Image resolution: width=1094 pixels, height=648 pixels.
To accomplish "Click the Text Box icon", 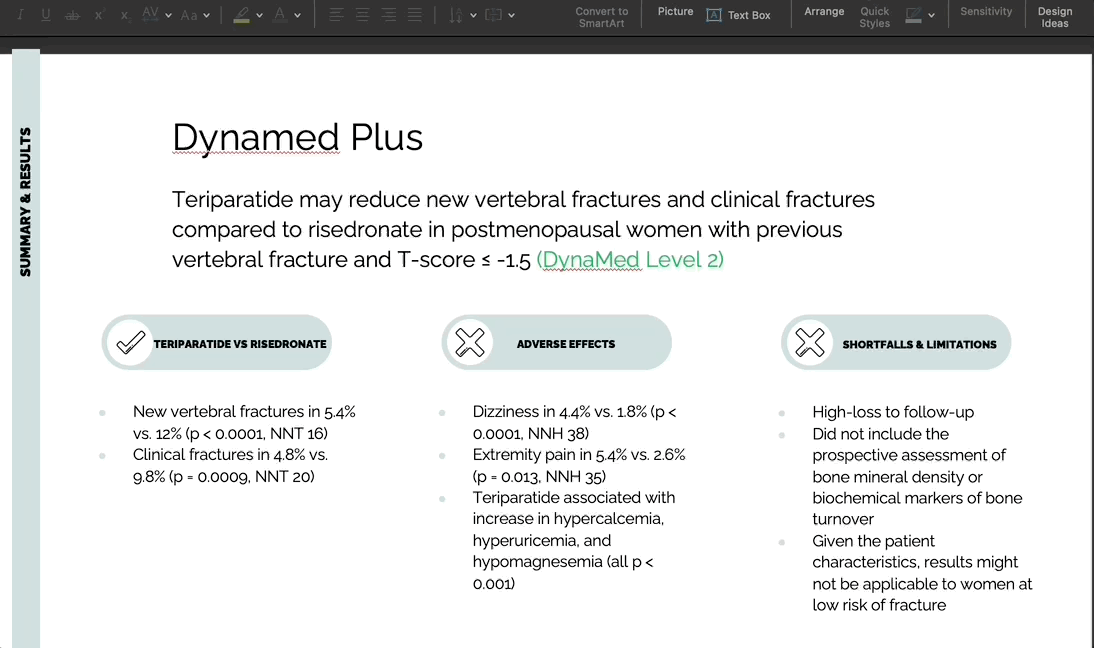I will (x=714, y=15).
